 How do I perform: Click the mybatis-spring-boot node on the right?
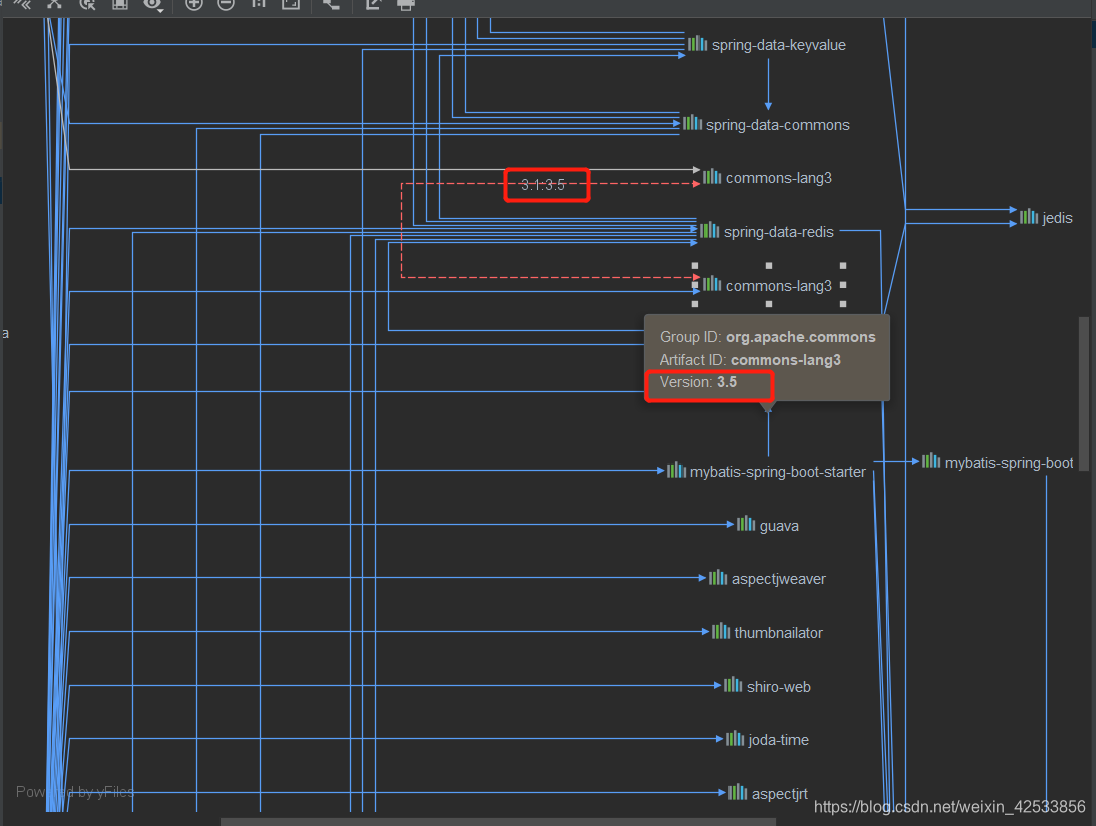(x=997, y=462)
